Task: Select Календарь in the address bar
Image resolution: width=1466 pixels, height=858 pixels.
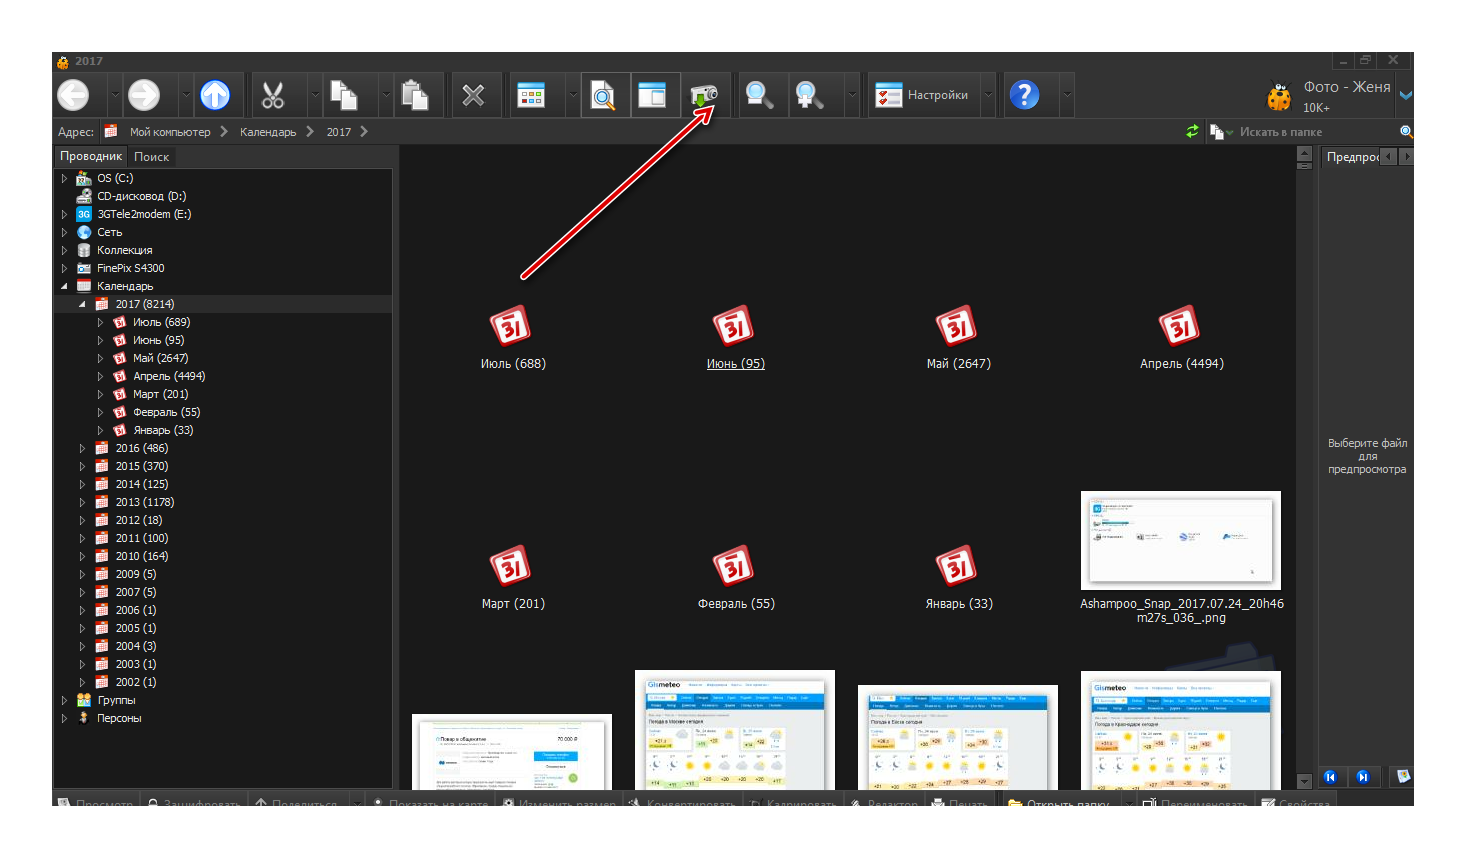Action: click(x=268, y=132)
